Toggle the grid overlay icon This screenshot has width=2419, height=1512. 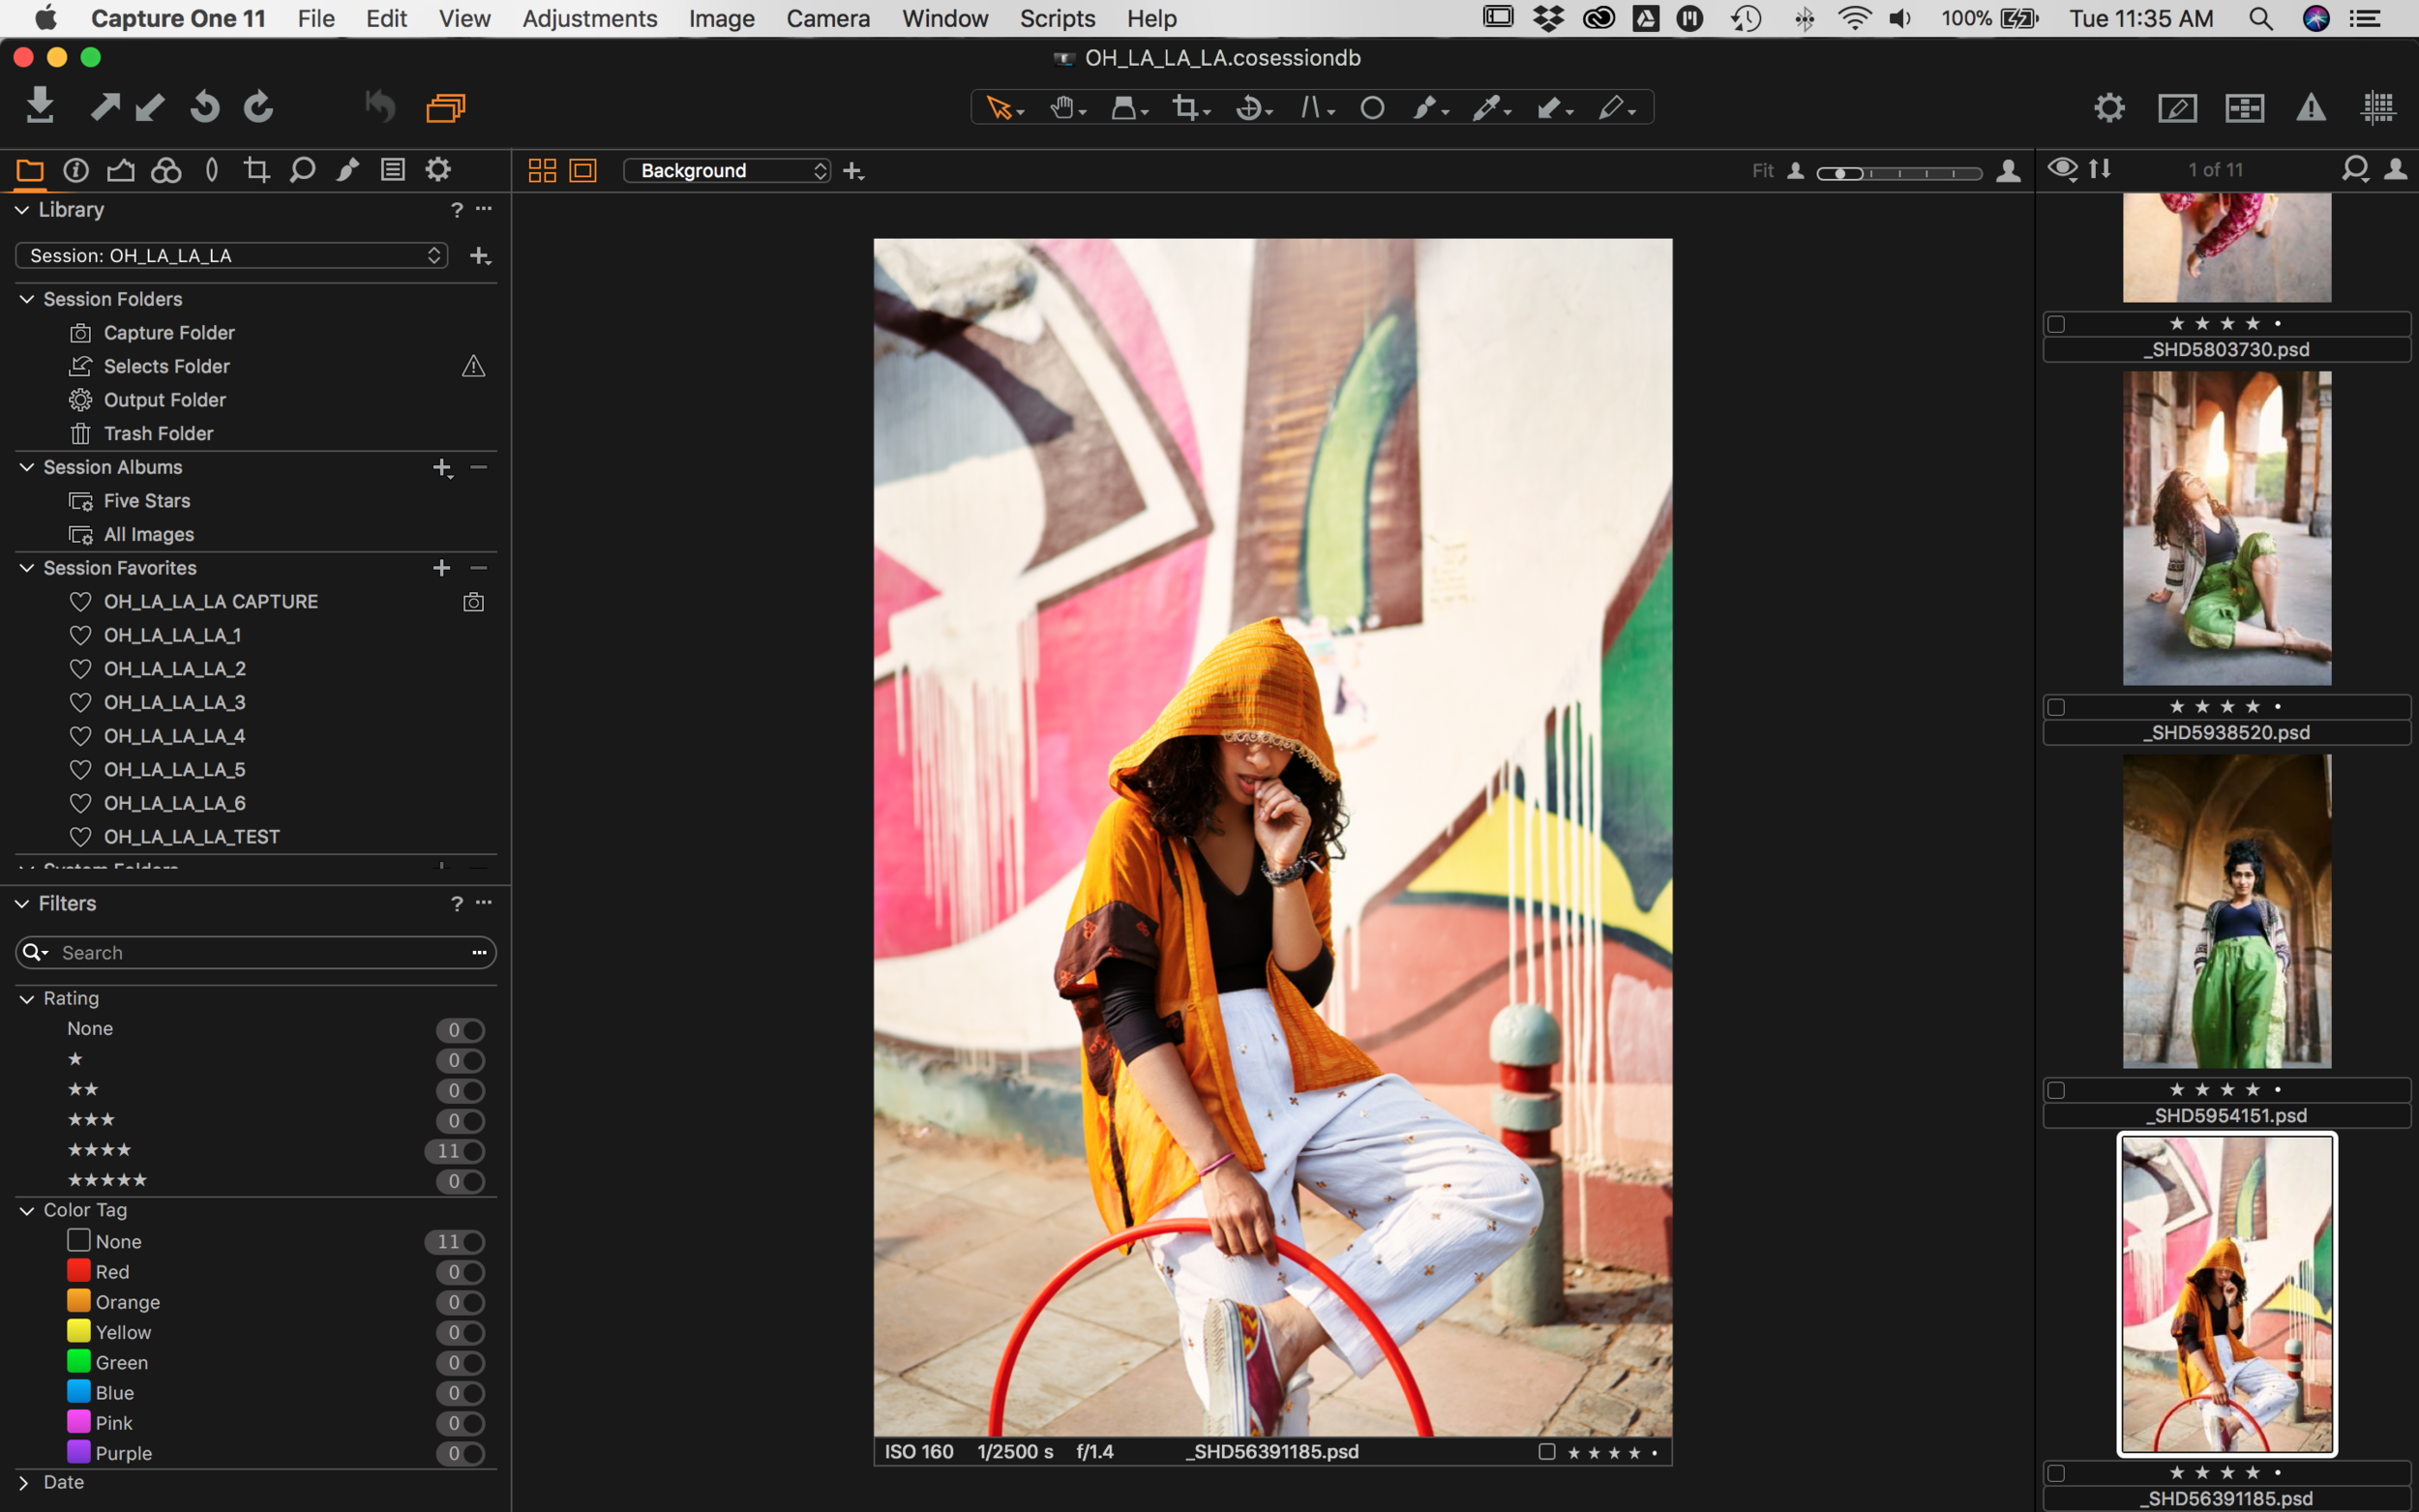click(x=2378, y=107)
